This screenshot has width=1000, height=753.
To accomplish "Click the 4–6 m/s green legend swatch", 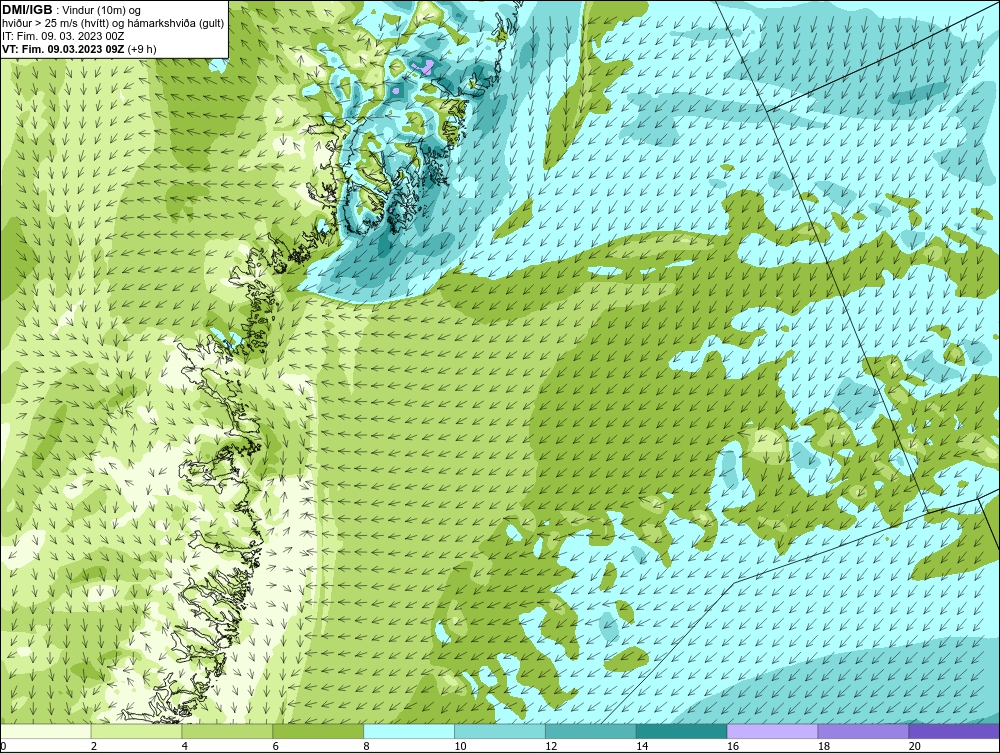I will pyautogui.click(x=227, y=731).
